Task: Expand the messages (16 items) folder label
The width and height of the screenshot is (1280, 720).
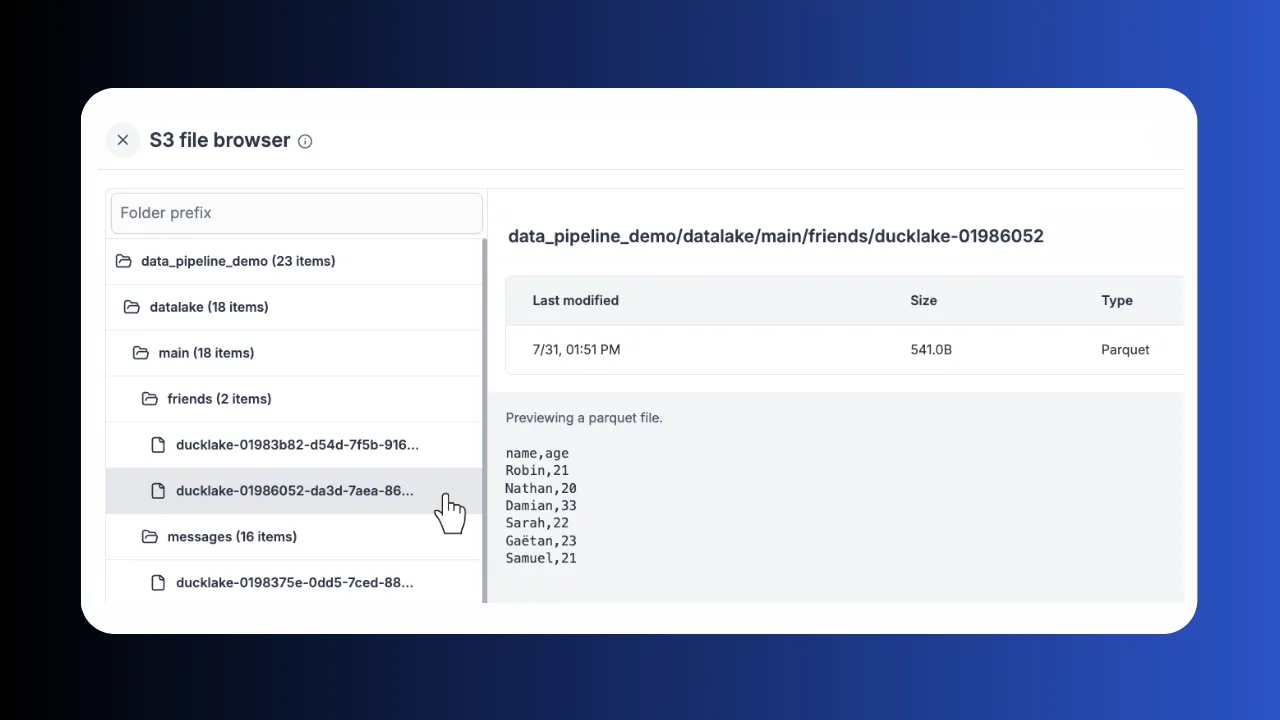Action: (x=232, y=537)
